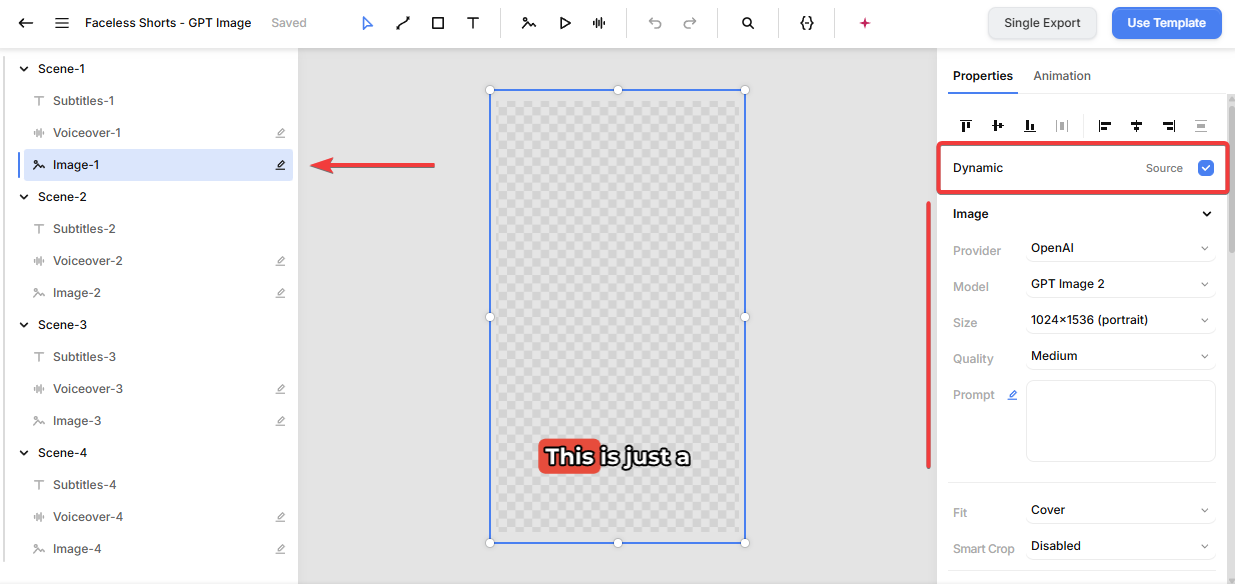1235x584 pixels.
Task: Click the red sparkle AI icon
Action: pyautogui.click(x=865, y=23)
